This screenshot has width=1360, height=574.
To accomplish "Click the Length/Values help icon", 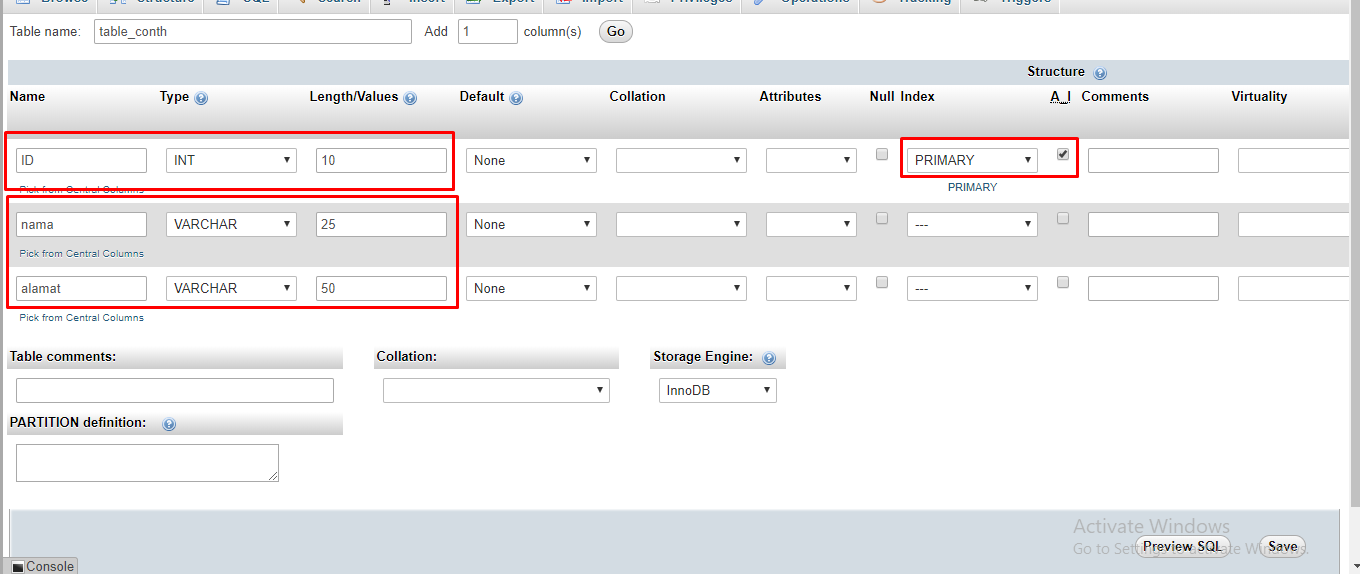I will click(410, 98).
